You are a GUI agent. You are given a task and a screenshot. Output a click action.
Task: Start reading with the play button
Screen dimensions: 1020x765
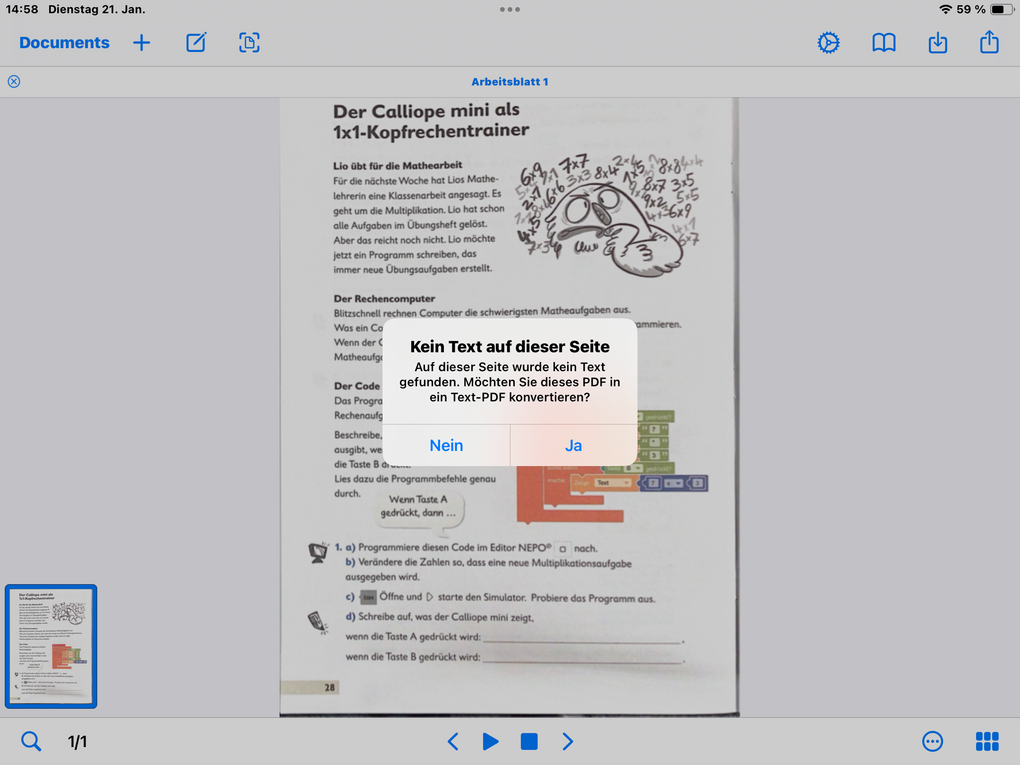(x=490, y=741)
